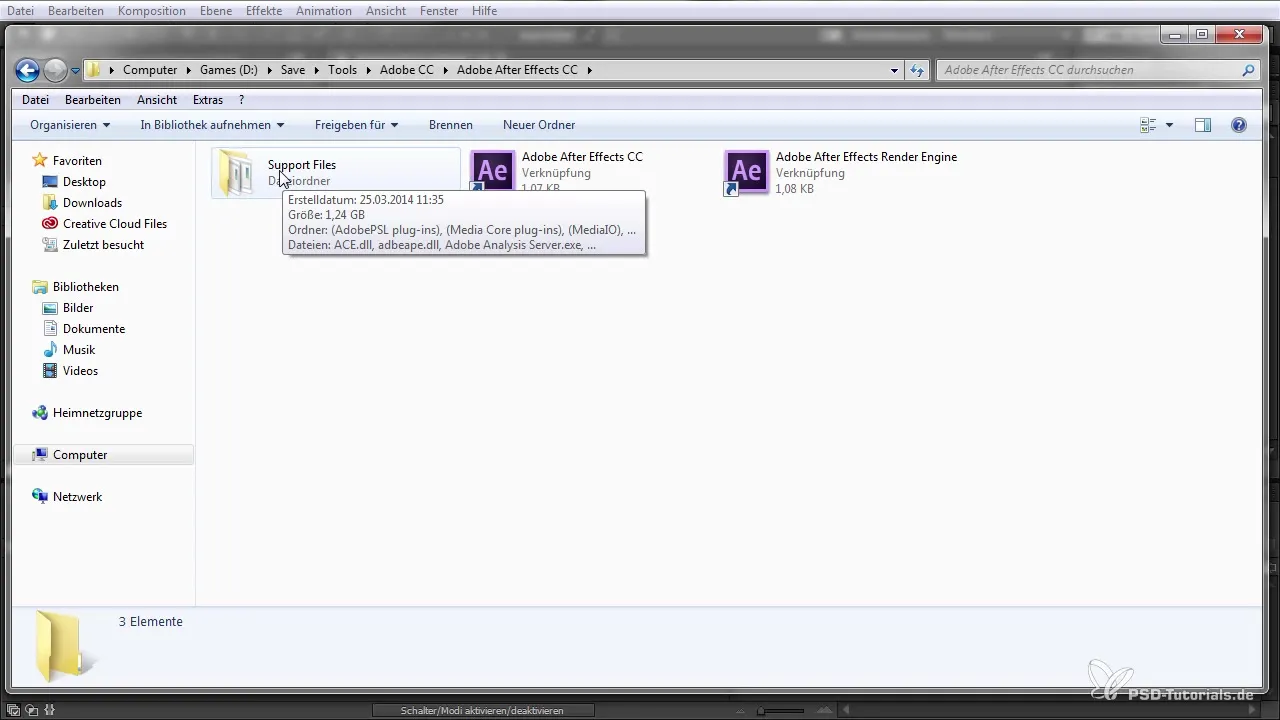Open the Adobe CC breadcrumb folder

pos(407,70)
